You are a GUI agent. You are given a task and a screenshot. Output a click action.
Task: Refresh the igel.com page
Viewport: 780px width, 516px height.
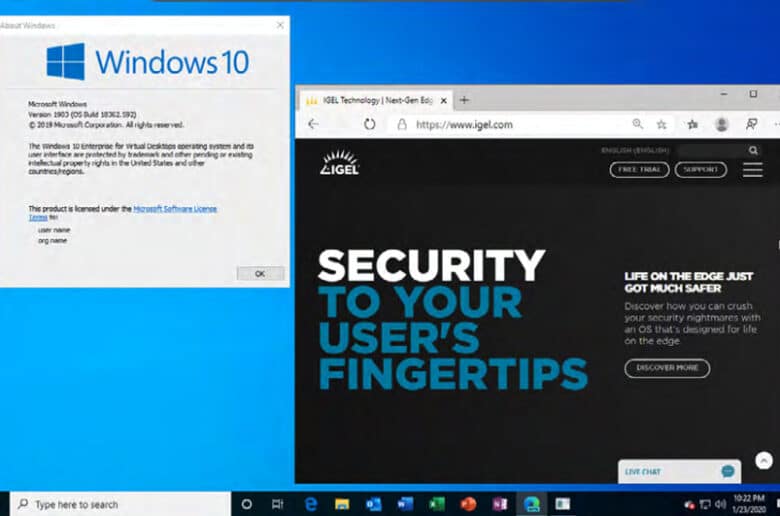click(x=369, y=124)
